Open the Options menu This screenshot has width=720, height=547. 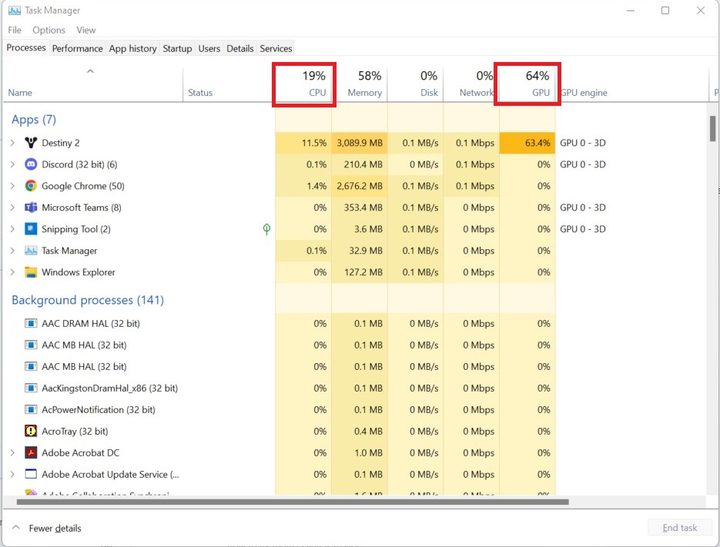pos(49,30)
